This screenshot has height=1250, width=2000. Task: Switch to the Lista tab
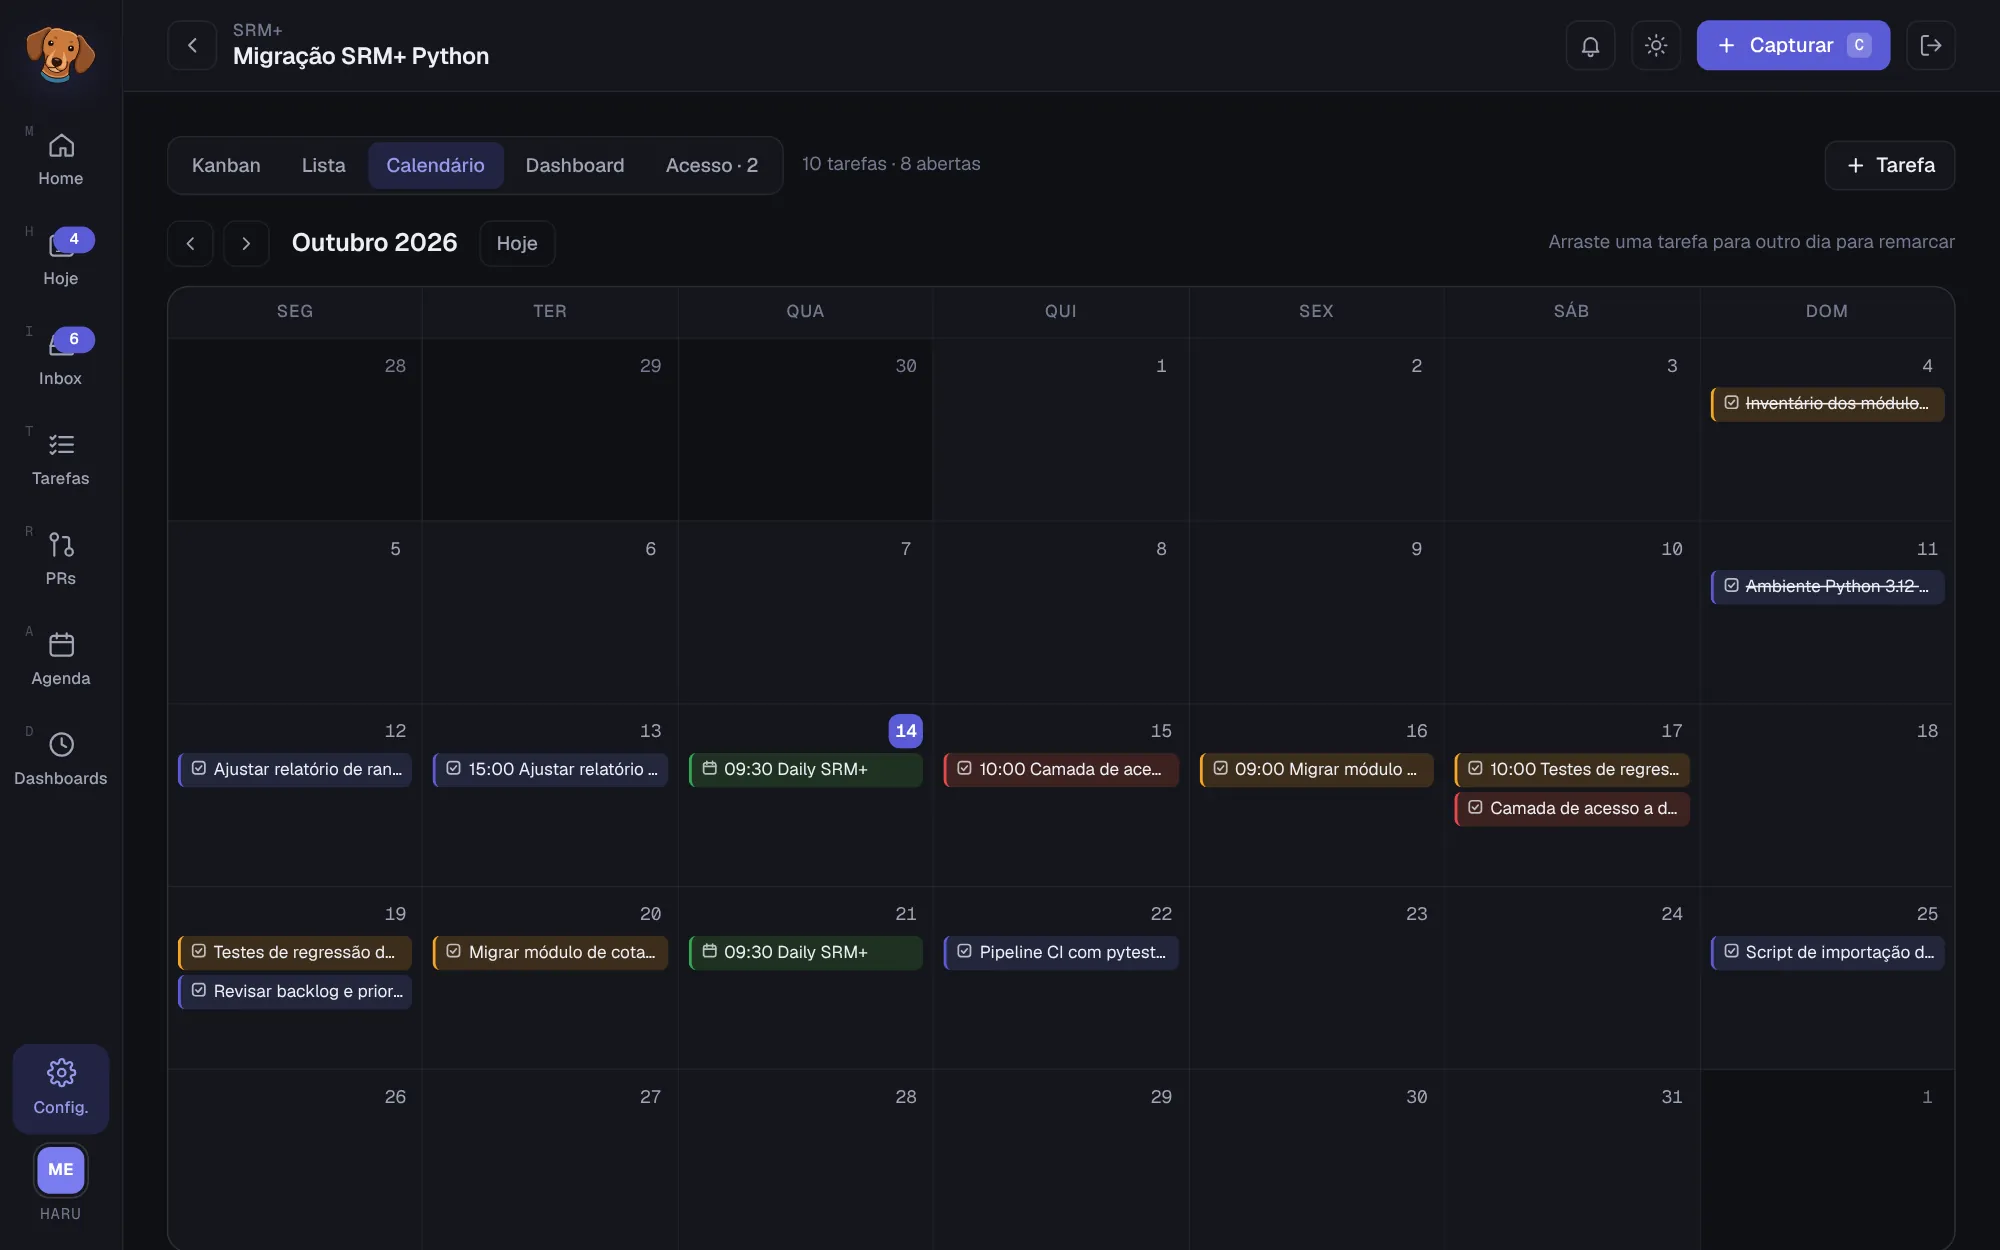(324, 166)
